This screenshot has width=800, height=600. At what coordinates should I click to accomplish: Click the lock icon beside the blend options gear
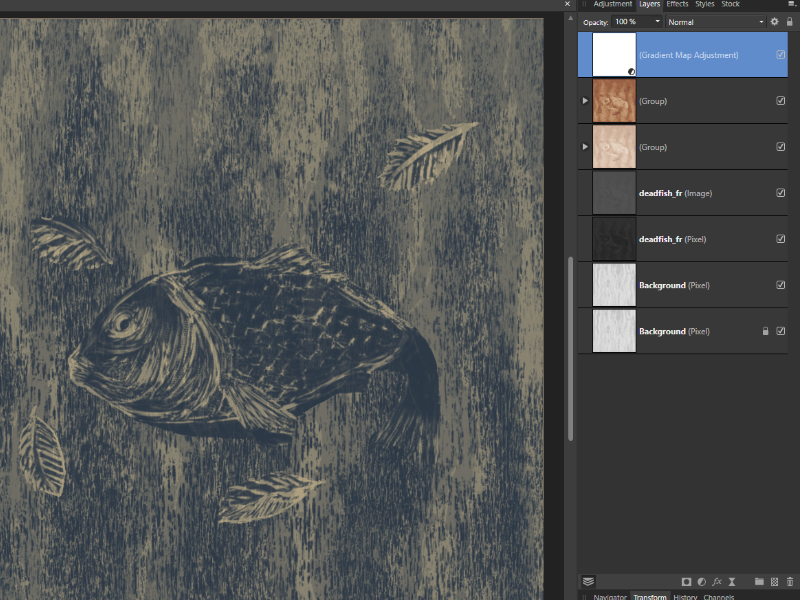[790, 22]
